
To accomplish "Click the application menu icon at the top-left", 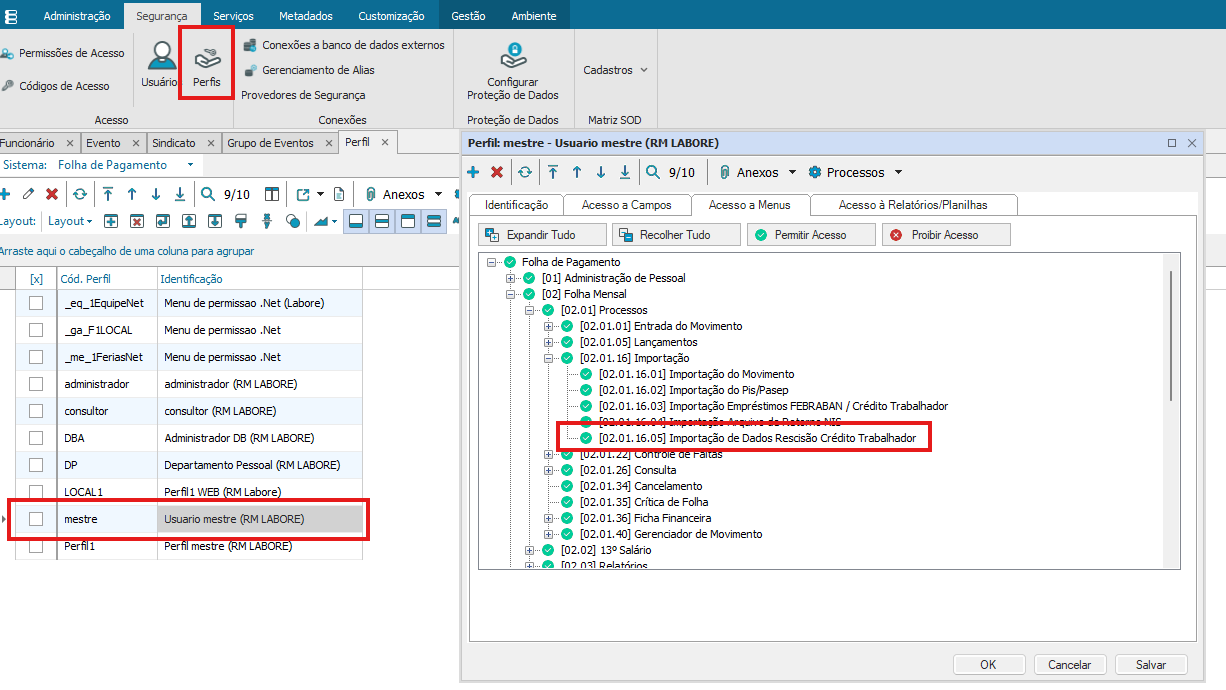I will tap(11, 16).
